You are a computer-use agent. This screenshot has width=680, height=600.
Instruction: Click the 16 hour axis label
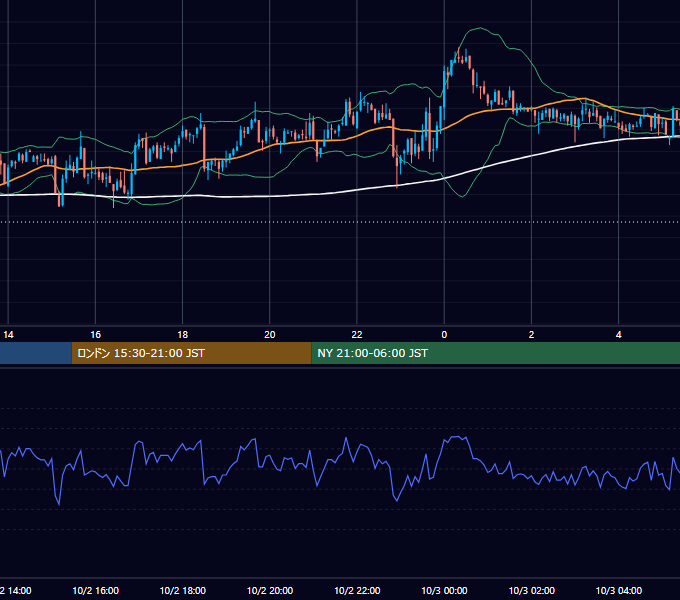[95, 335]
